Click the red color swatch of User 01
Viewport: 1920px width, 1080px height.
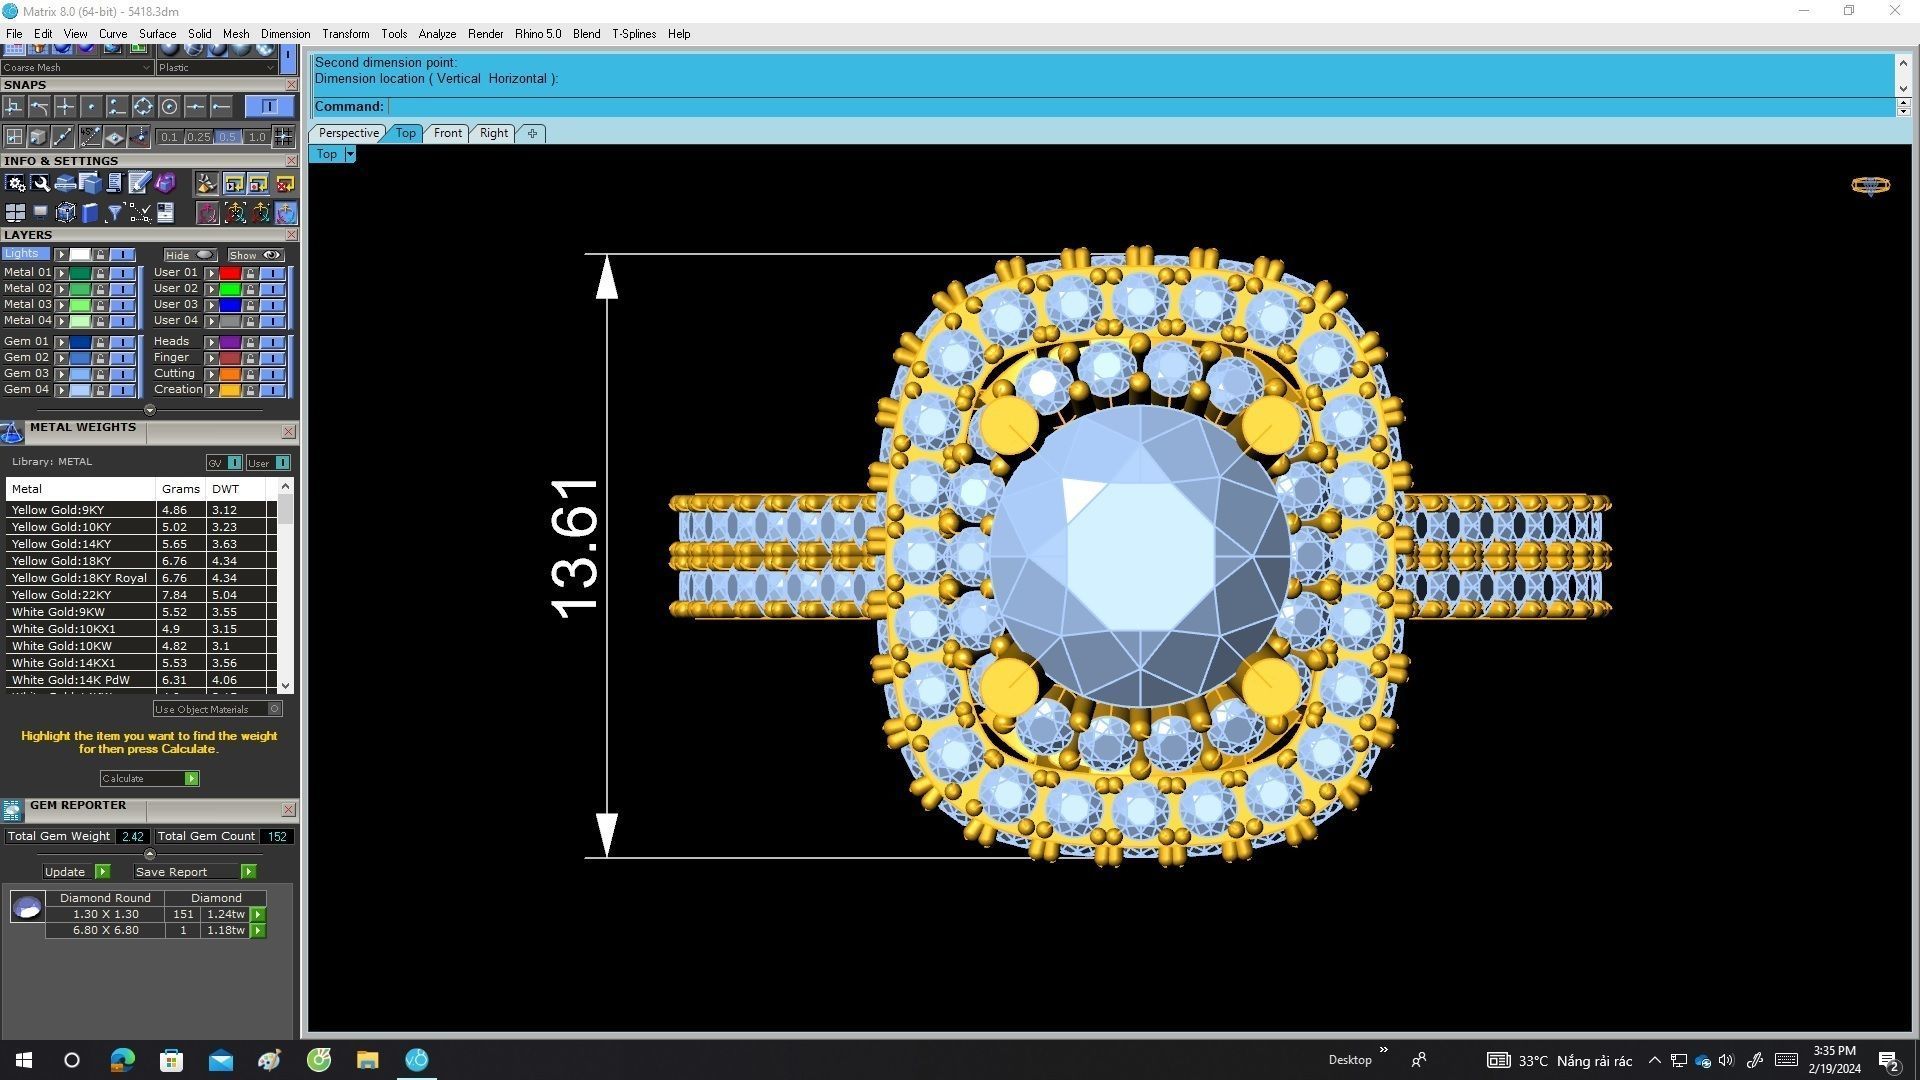pos(229,272)
